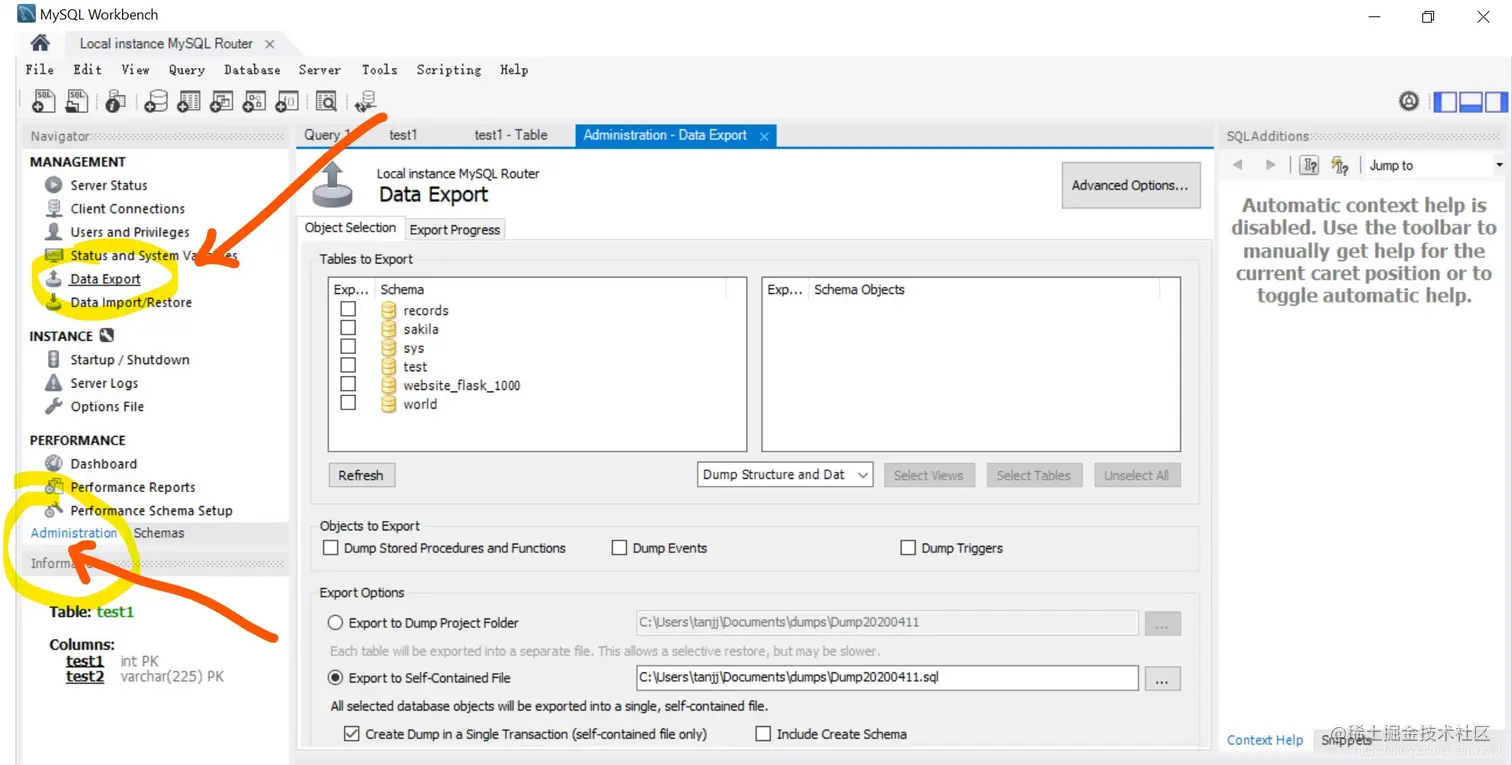Open Data Import/Restore
The image size is (1512, 765).
pos(130,302)
